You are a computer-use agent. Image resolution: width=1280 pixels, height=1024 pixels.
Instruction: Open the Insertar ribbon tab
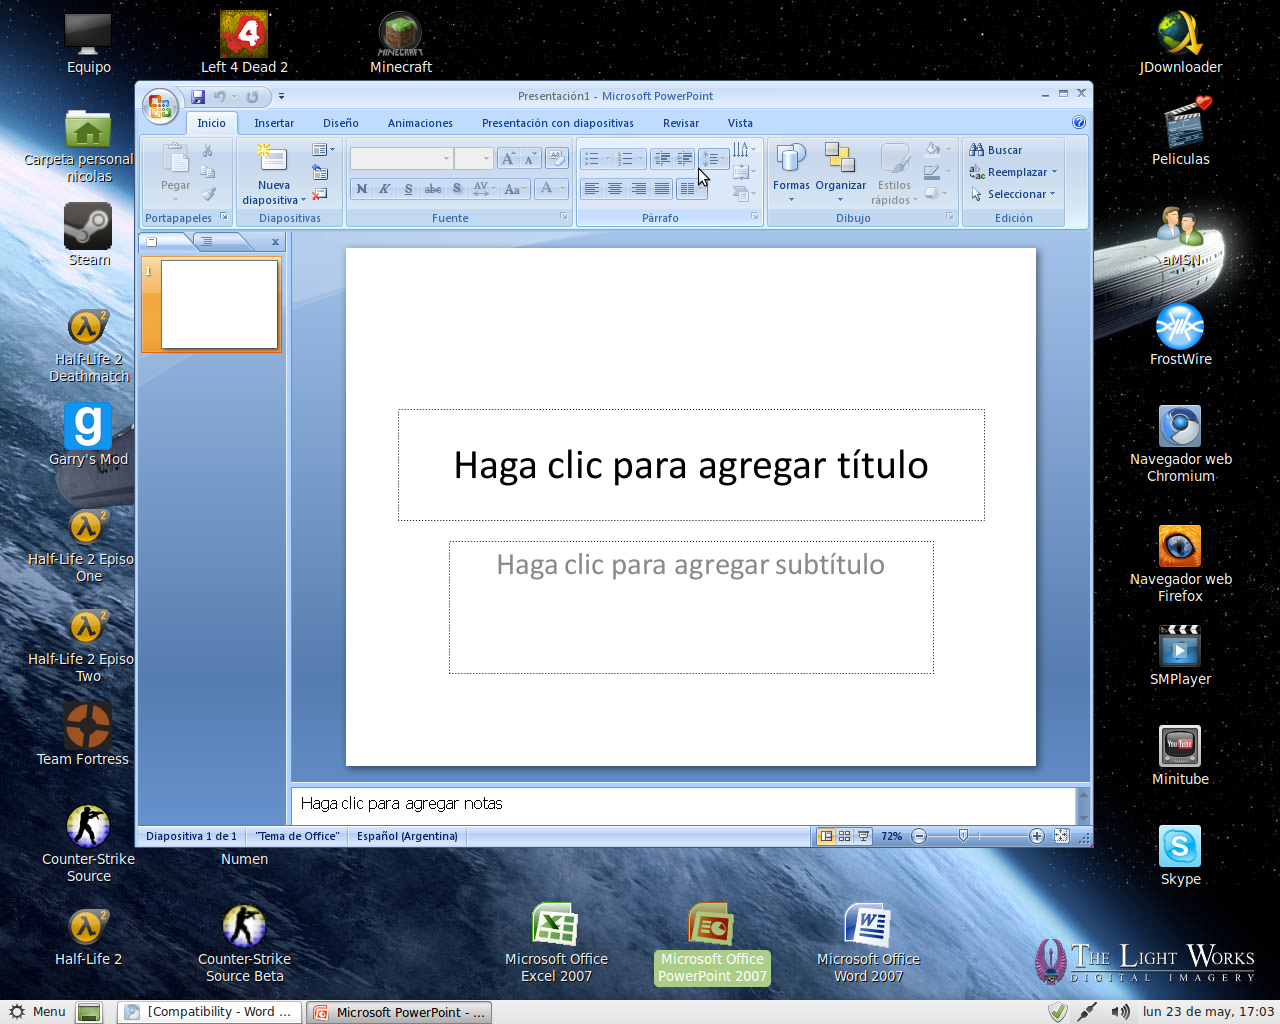click(274, 123)
